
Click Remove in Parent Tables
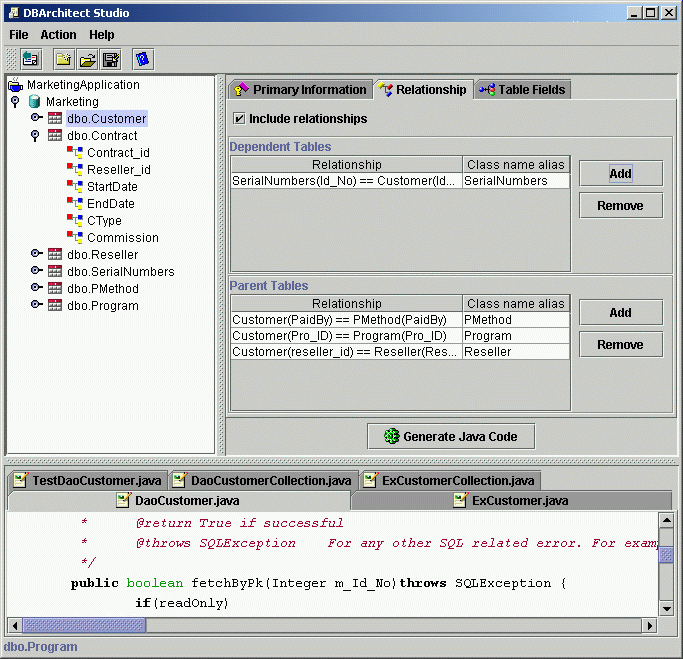(621, 345)
